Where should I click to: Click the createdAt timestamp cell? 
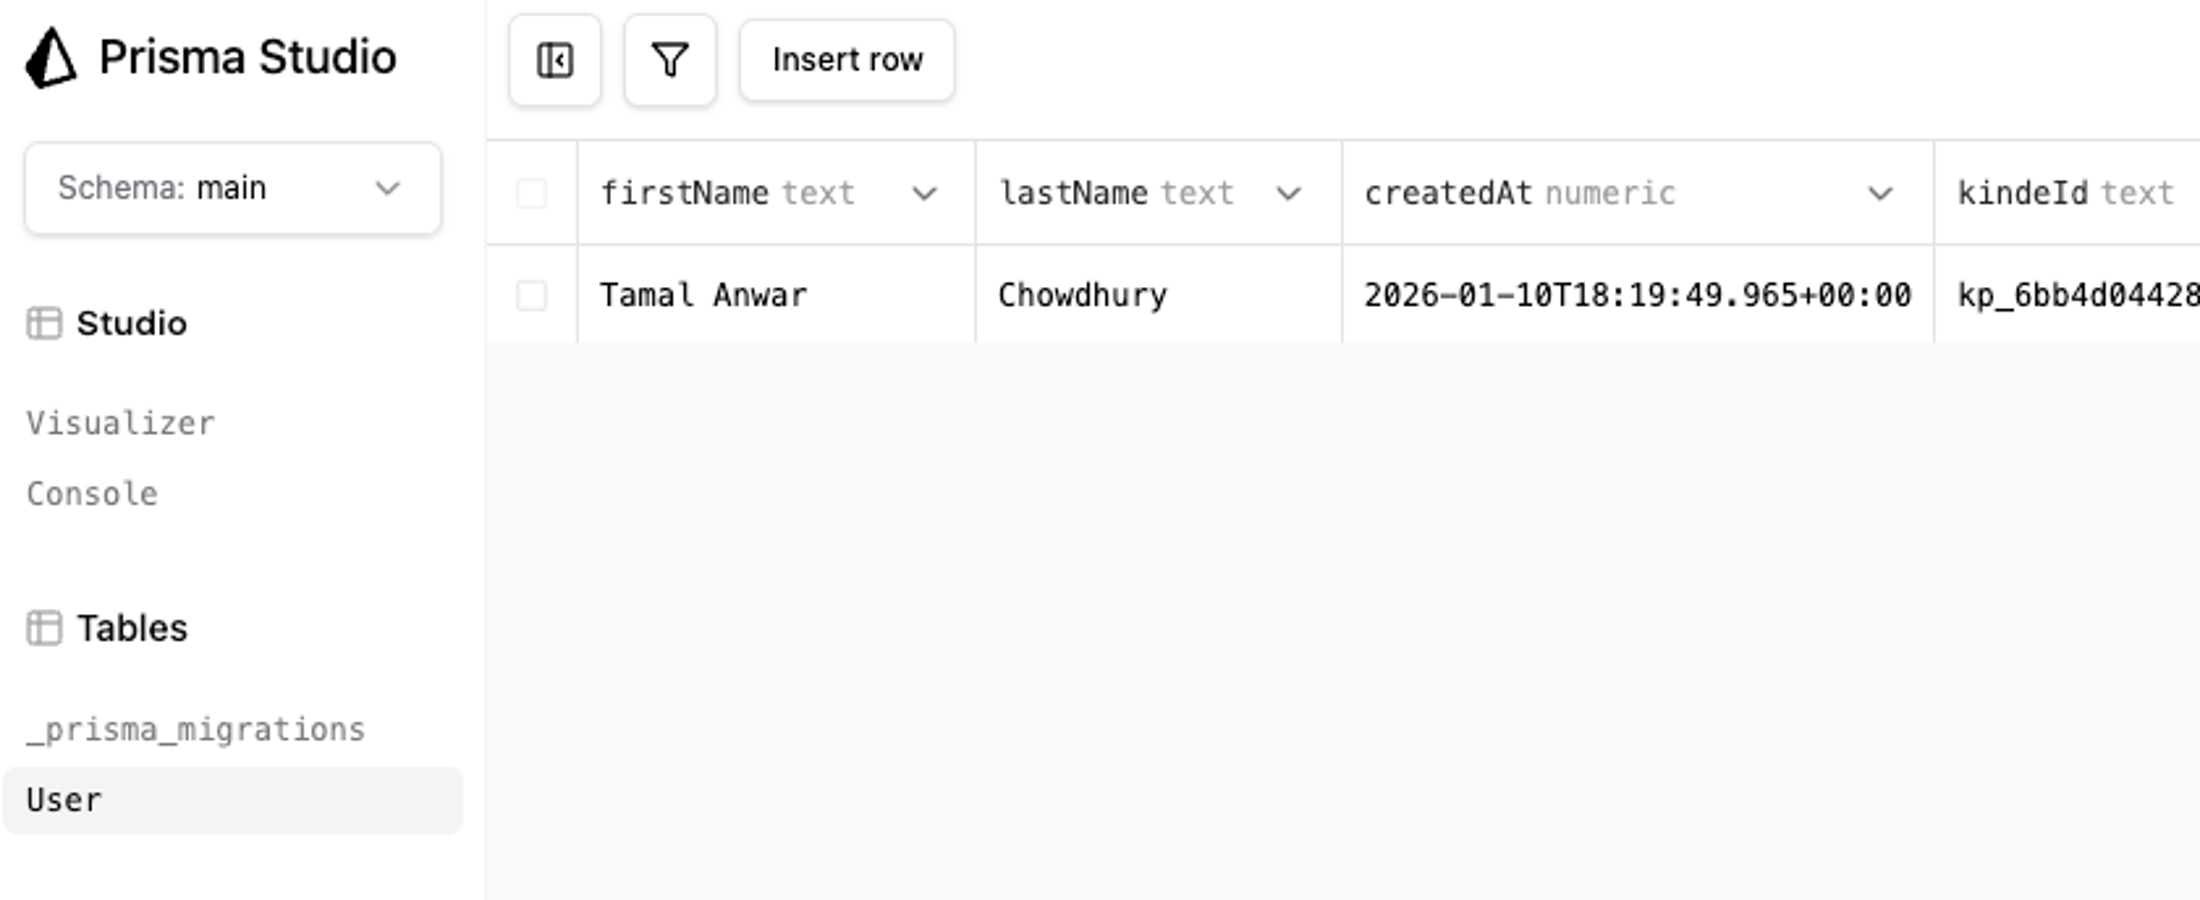[x=1637, y=295]
